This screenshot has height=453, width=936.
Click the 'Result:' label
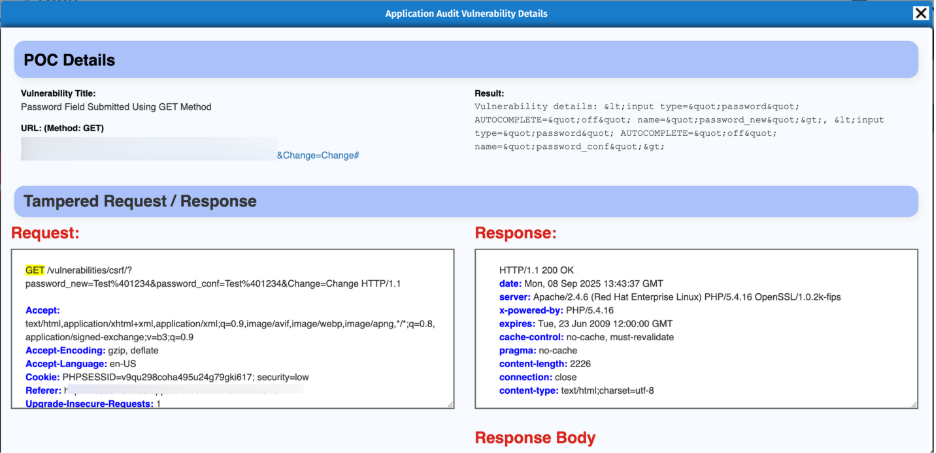click(x=489, y=93)
